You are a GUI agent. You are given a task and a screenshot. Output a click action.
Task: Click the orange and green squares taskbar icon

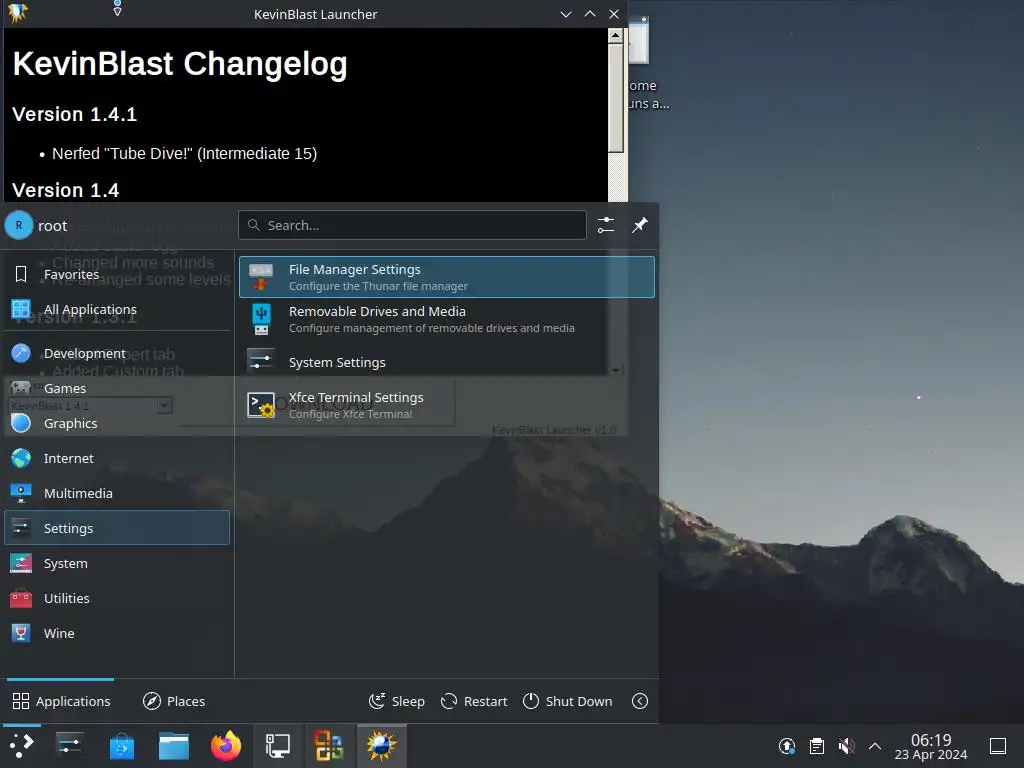tap(329, 746)
